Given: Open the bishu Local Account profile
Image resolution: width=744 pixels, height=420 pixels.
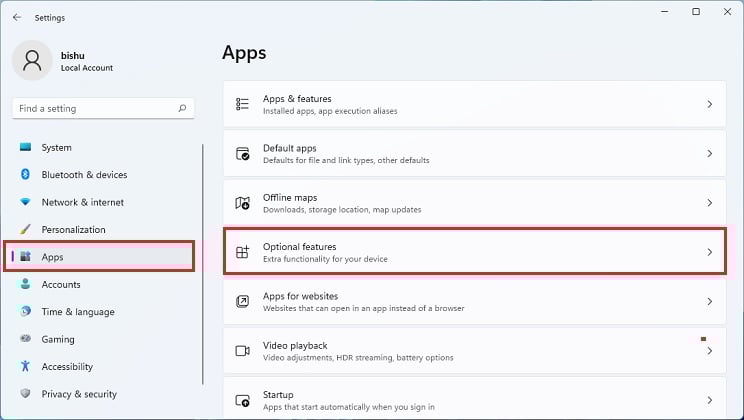Looking at the screenshot, I should 63,61.
